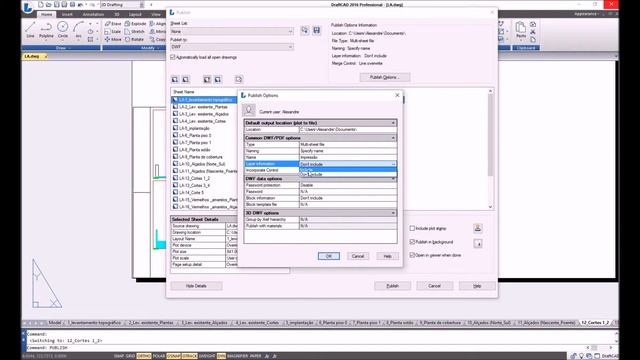Click the Publish button

[x=393, y=286]
